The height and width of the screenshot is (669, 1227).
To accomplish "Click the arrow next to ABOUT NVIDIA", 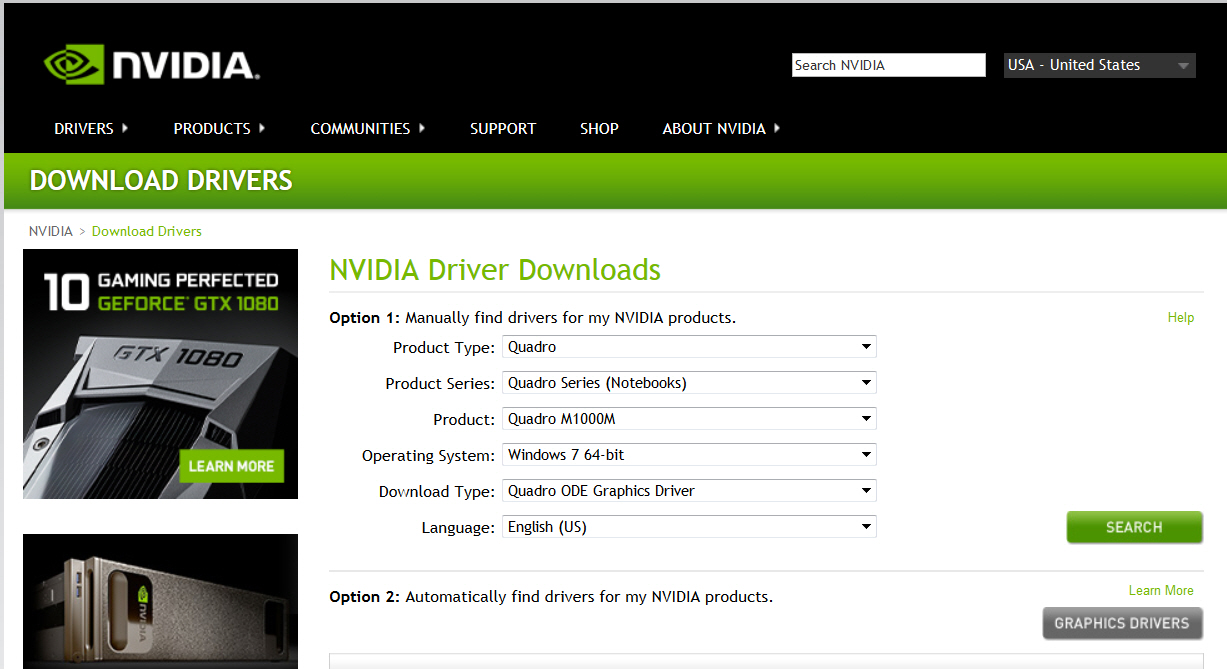I will tap(777, 128).
